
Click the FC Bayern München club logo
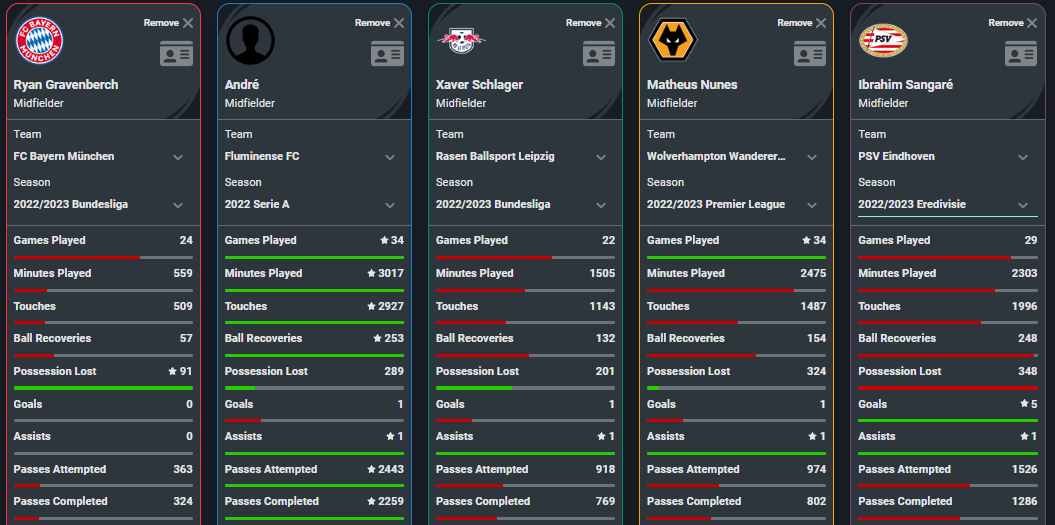point(39,41)
